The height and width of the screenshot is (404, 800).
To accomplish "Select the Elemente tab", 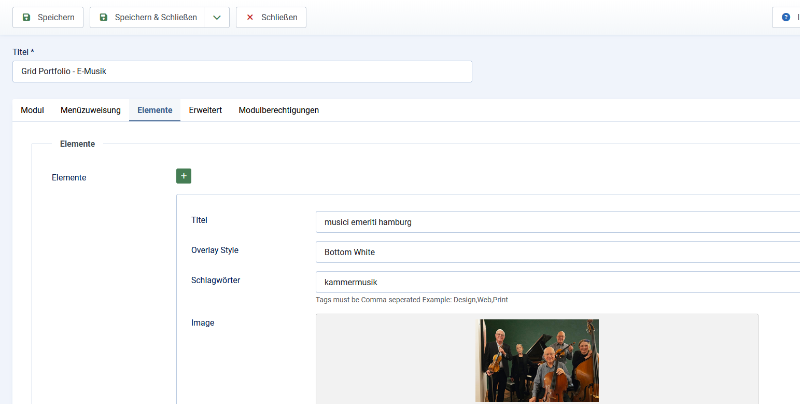I will click(x=155, y=110).
